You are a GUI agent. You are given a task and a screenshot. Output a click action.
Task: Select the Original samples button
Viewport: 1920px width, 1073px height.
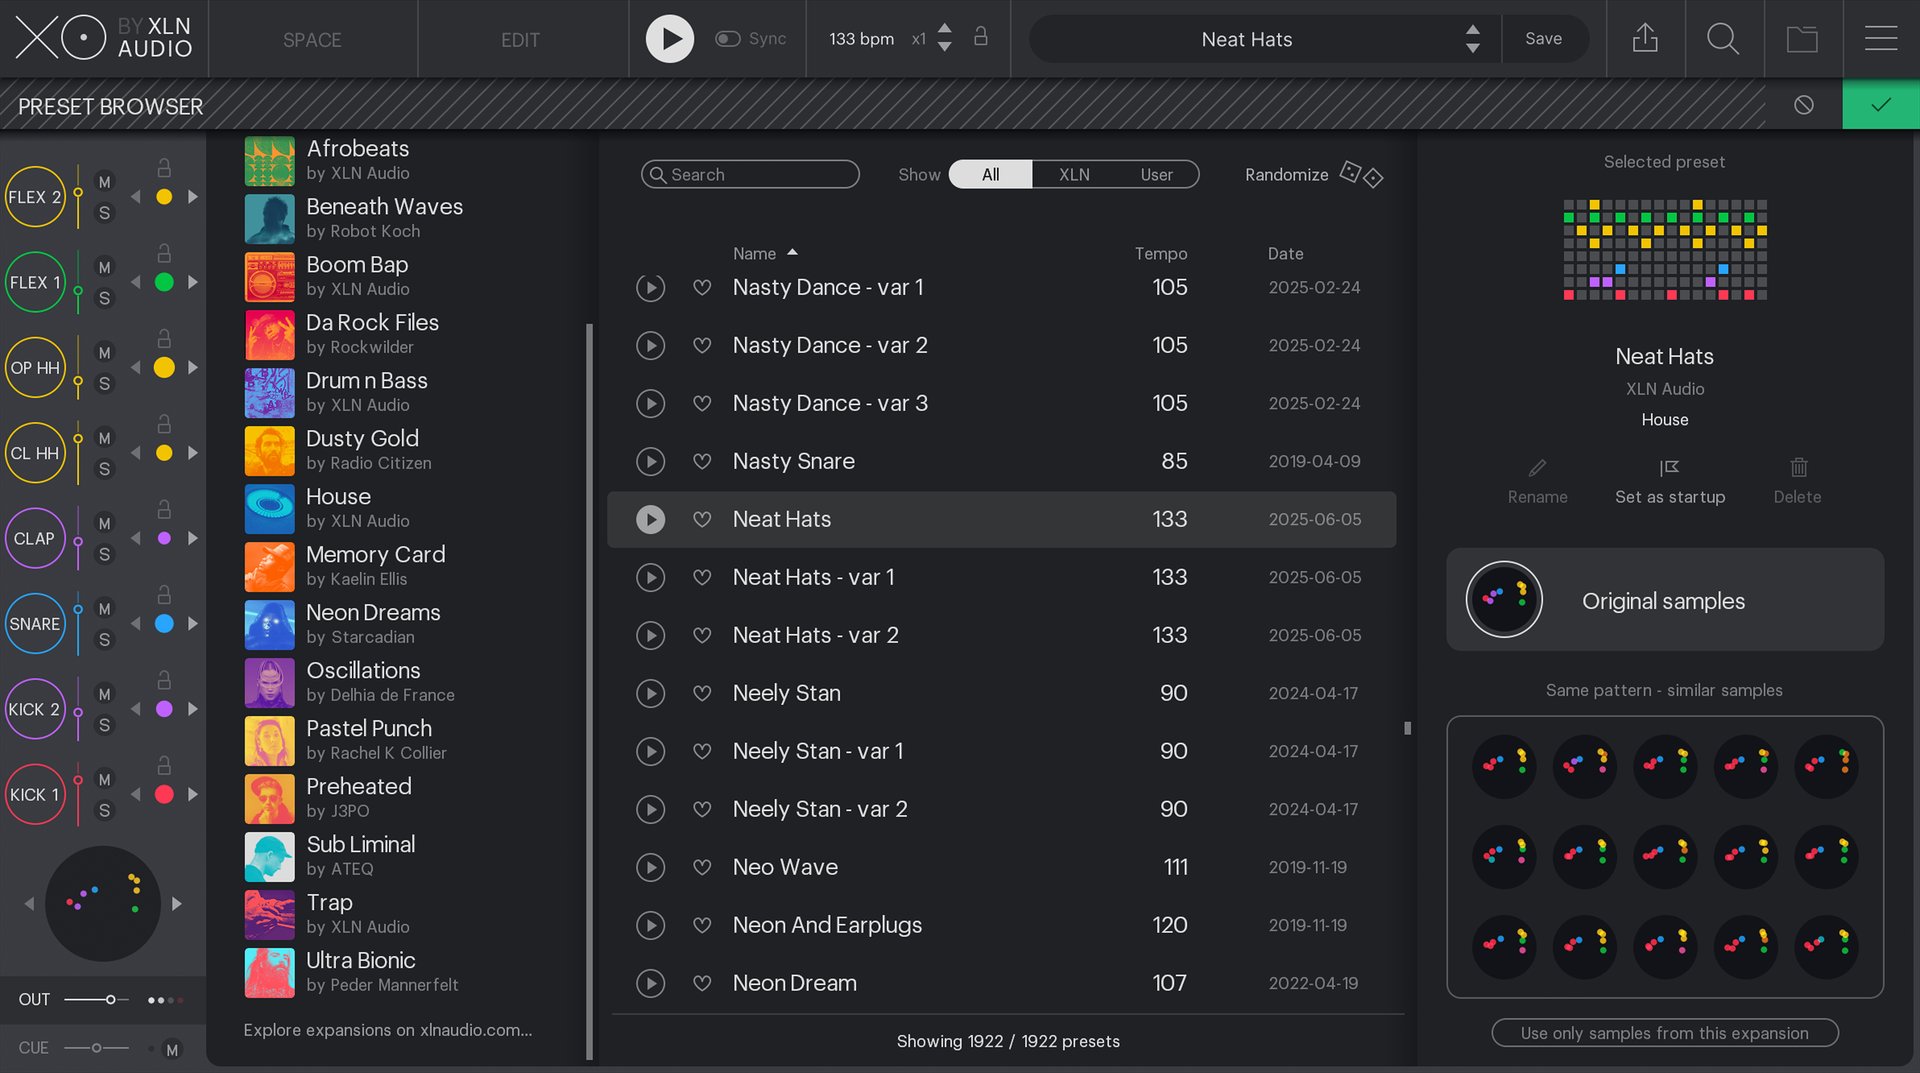pyautogui.click(x=1664, y=600)
